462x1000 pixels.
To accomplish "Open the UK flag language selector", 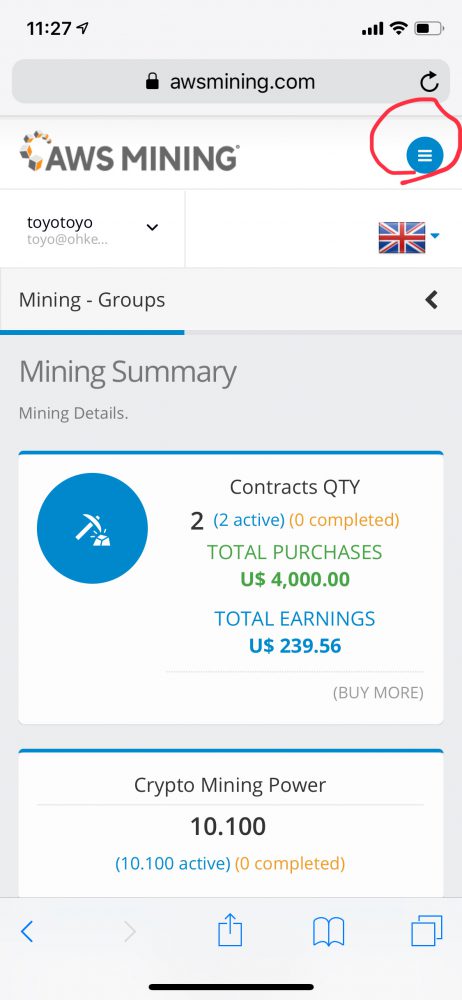I will pyautogui.click(x=408, y=237).
